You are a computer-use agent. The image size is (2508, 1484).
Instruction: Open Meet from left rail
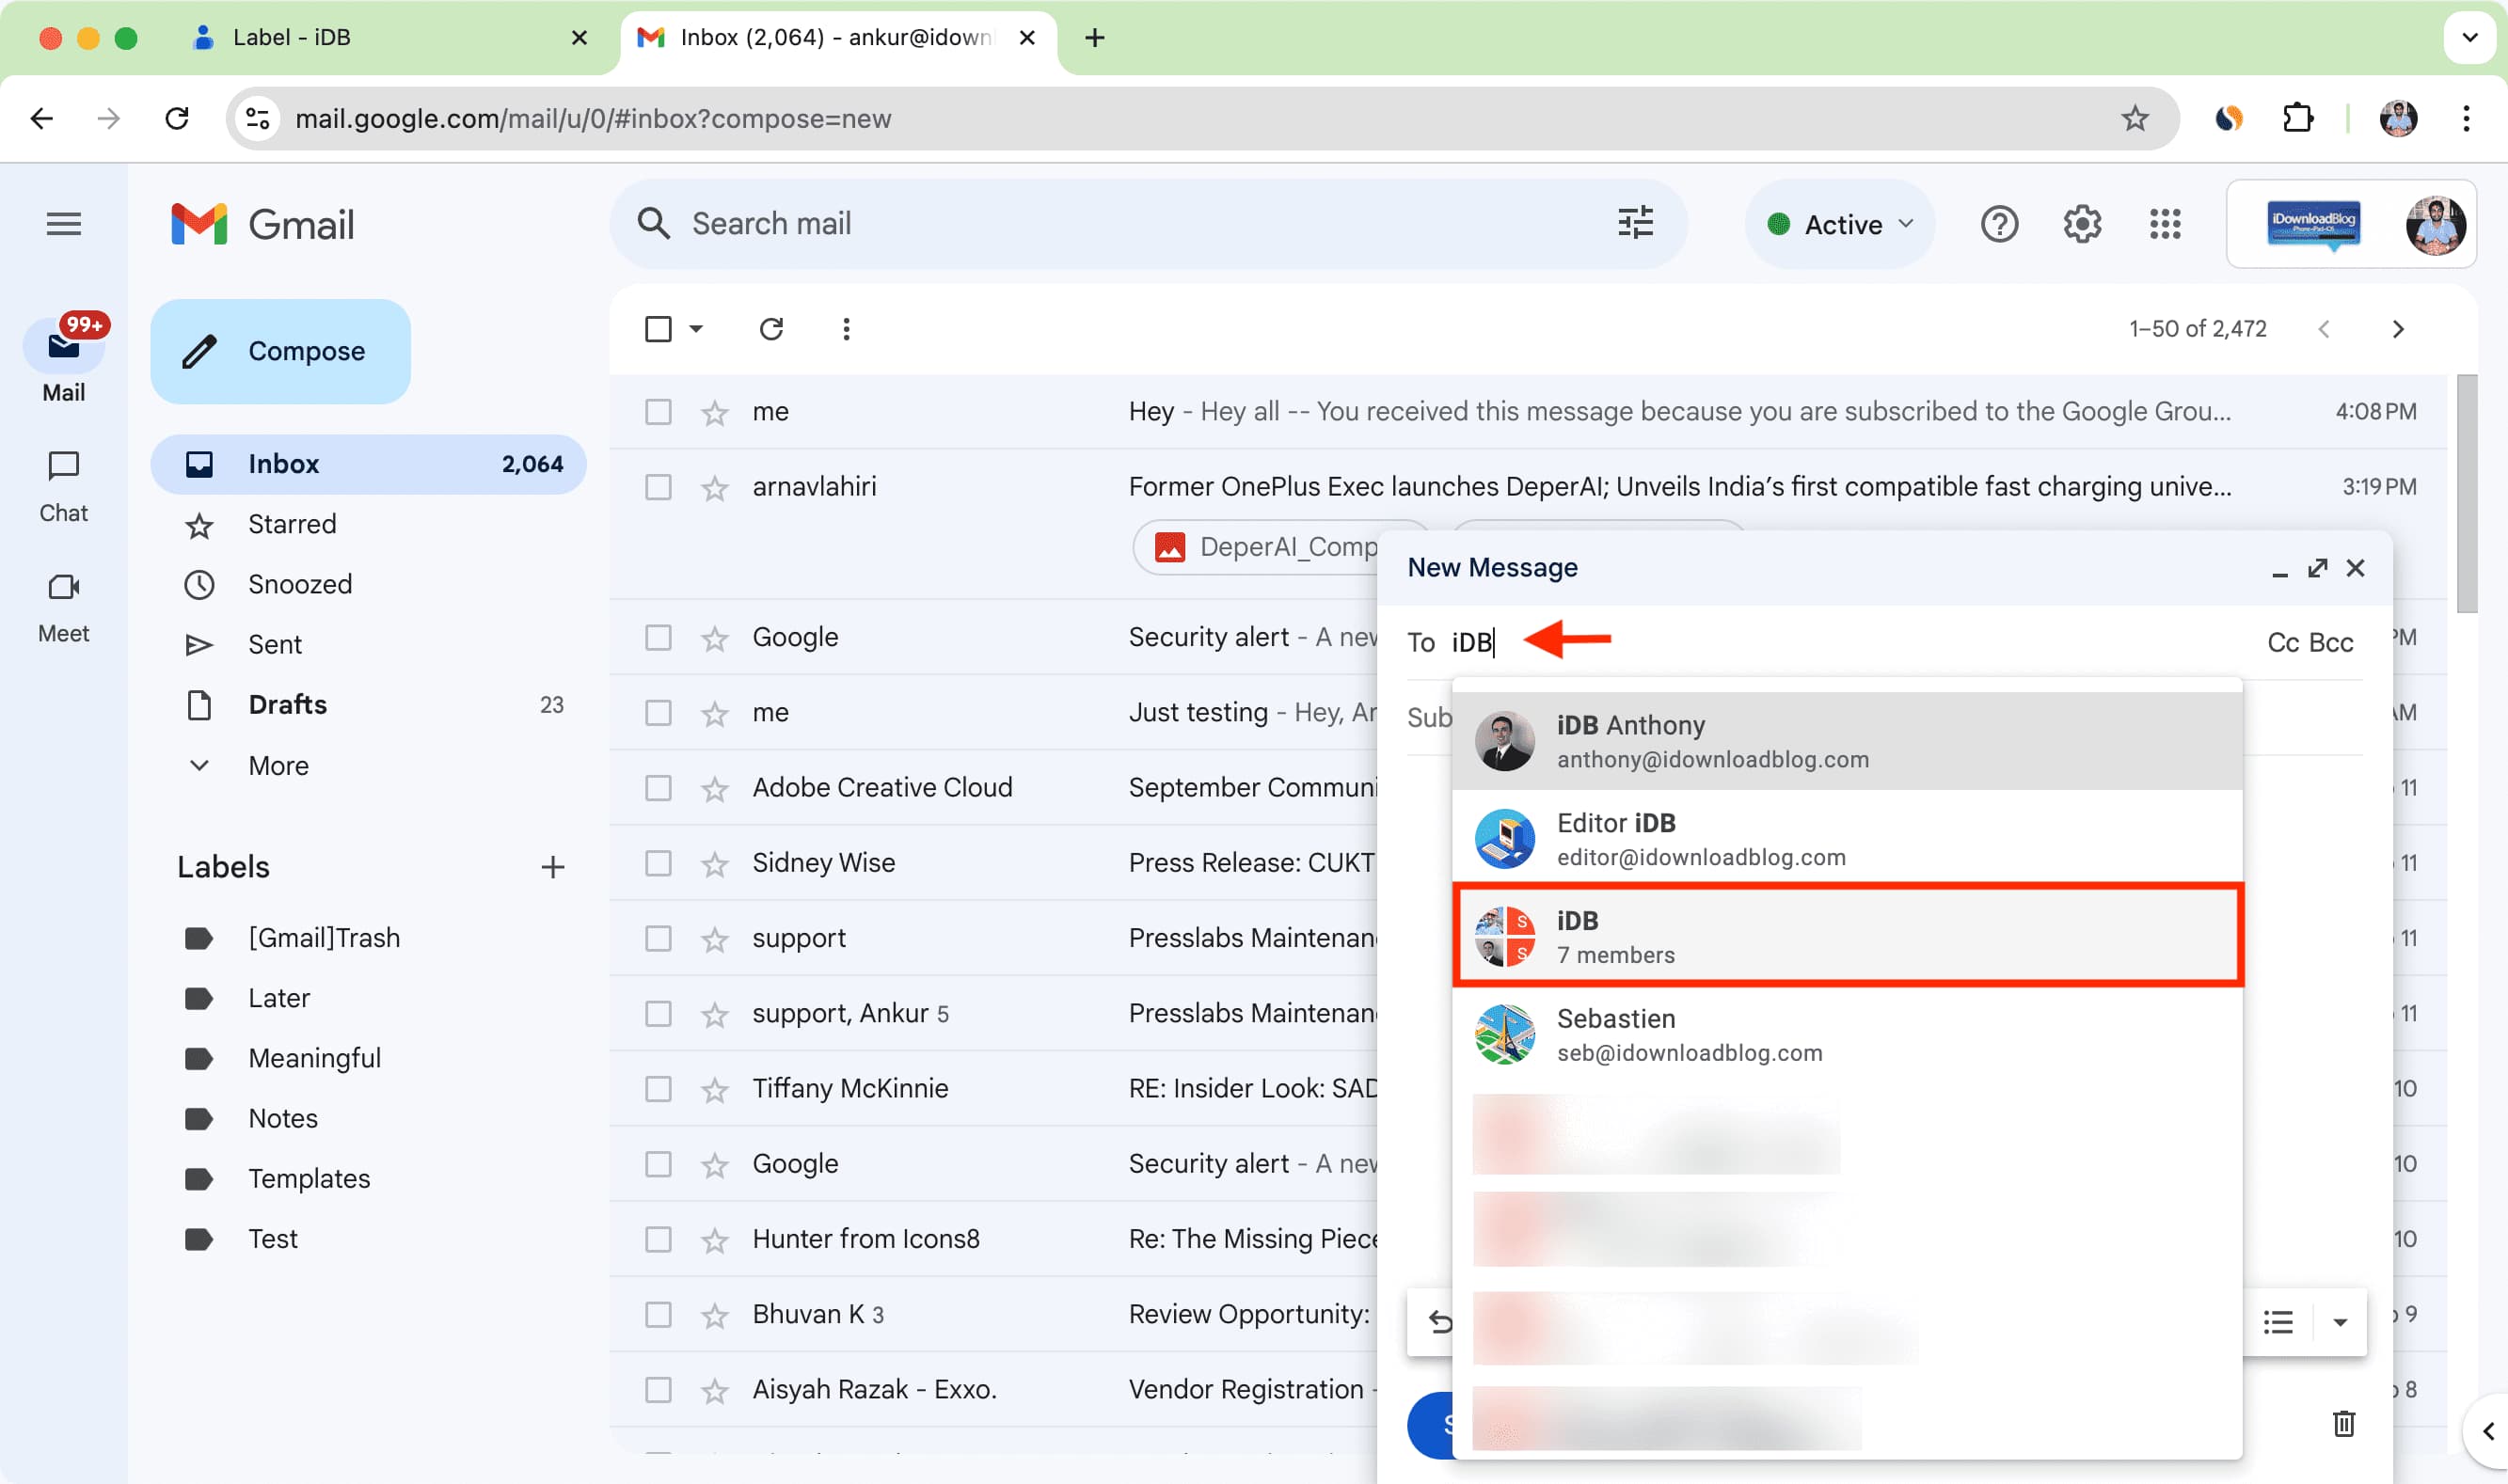tap(64, 607)
